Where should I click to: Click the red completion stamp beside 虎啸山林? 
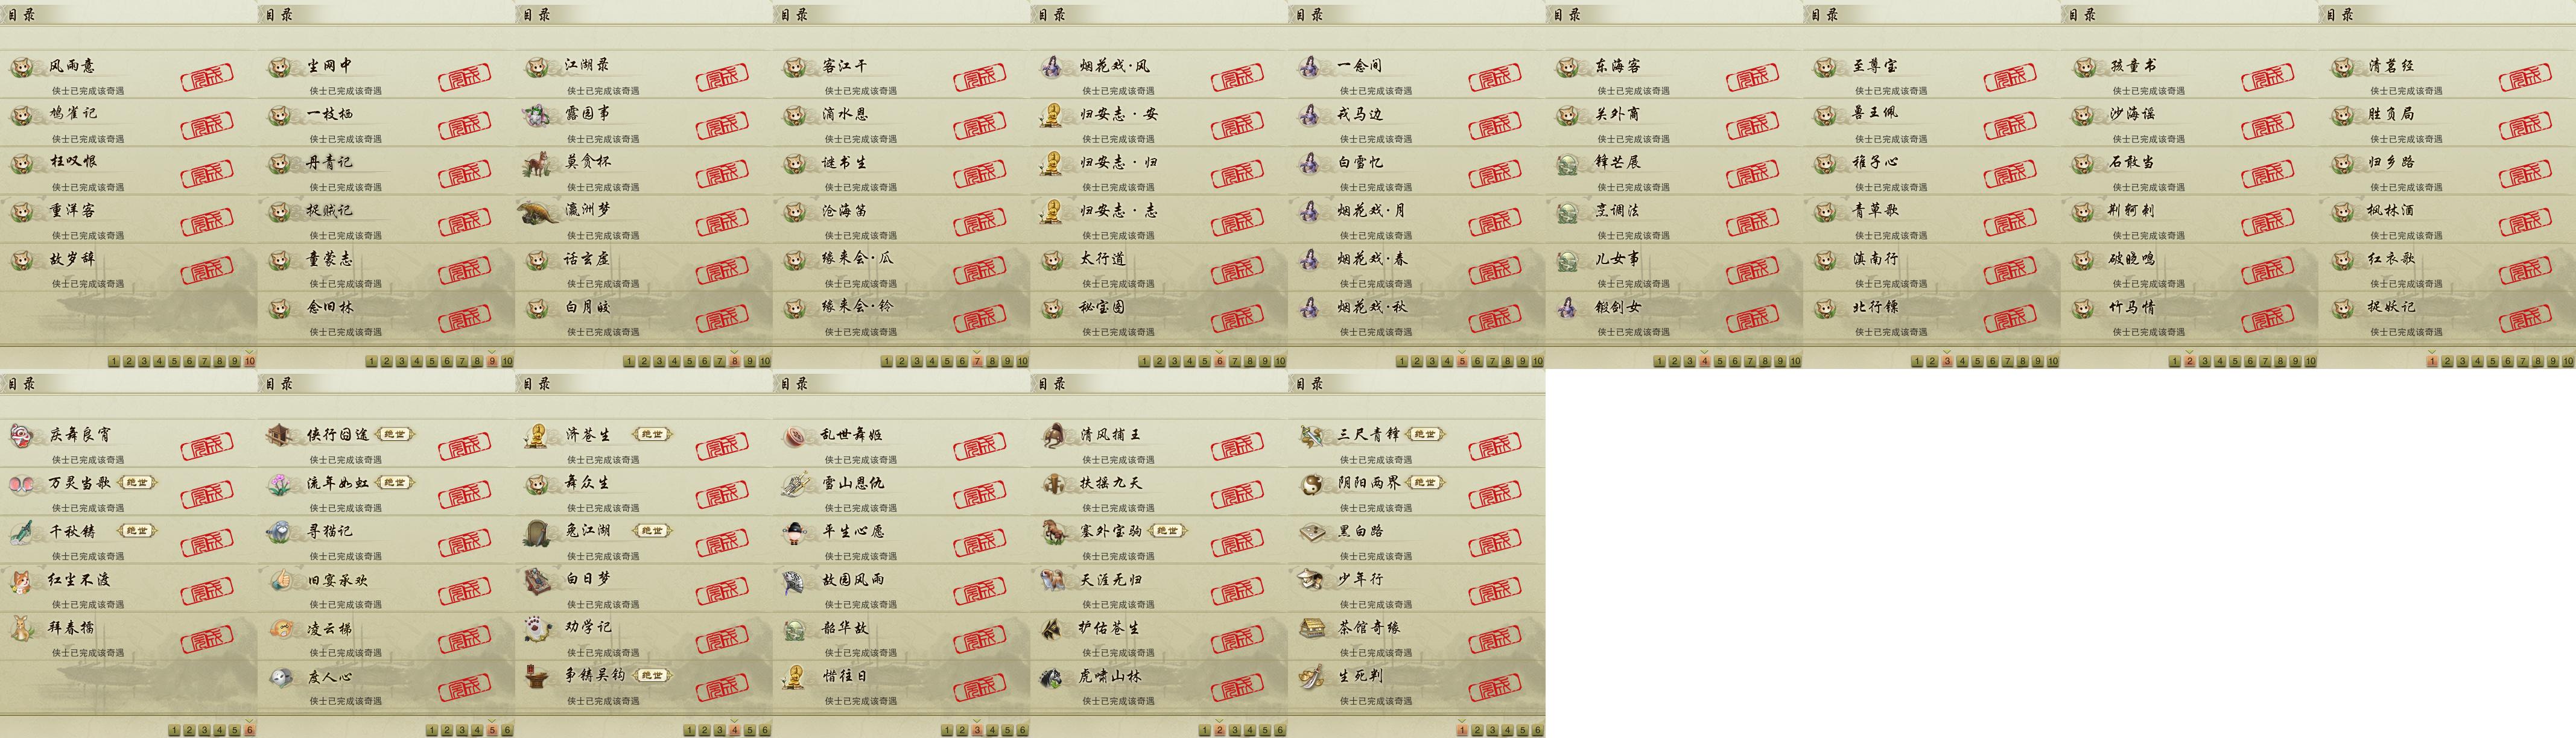(1238, 685)
